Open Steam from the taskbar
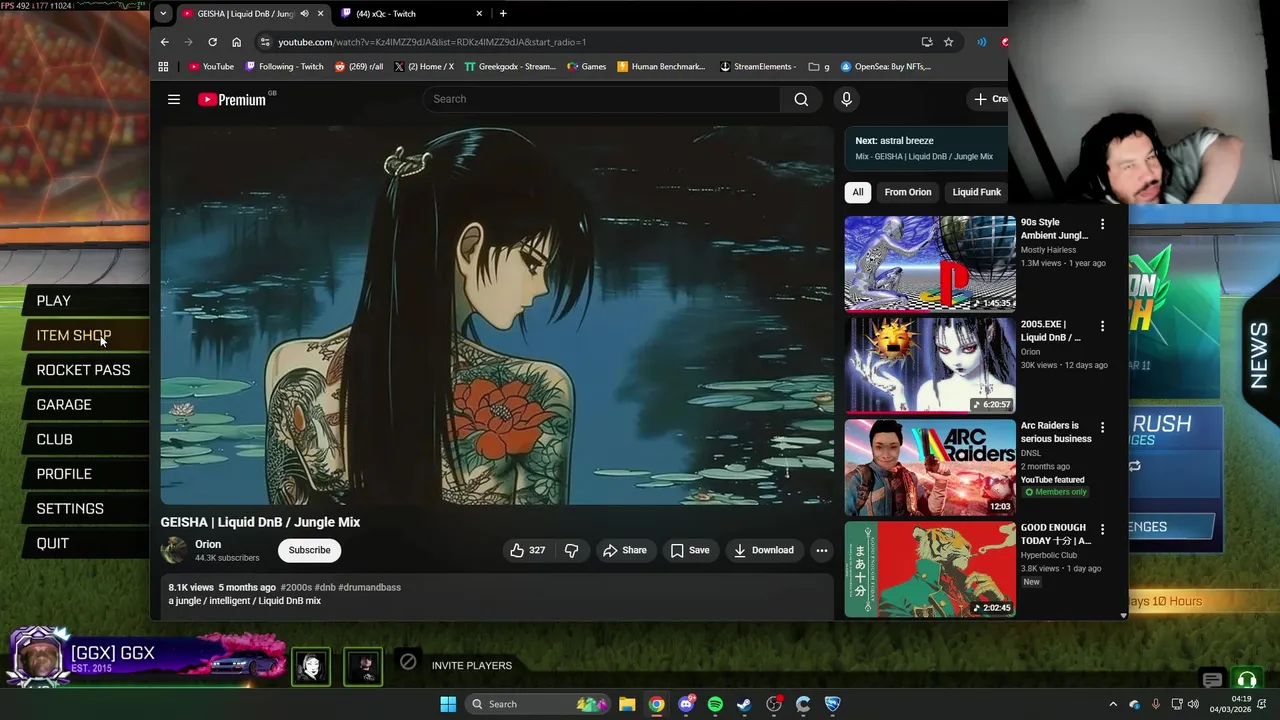 point(744,704)
